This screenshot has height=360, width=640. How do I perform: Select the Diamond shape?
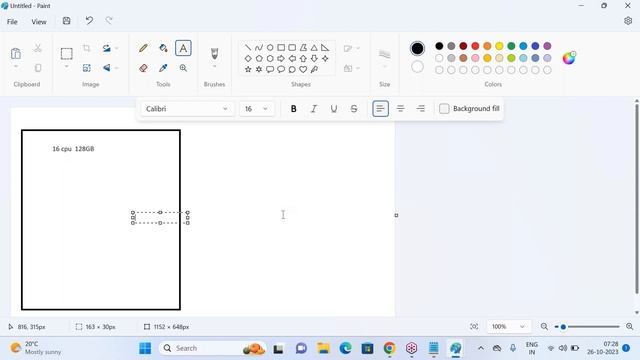tap(248, 58)
